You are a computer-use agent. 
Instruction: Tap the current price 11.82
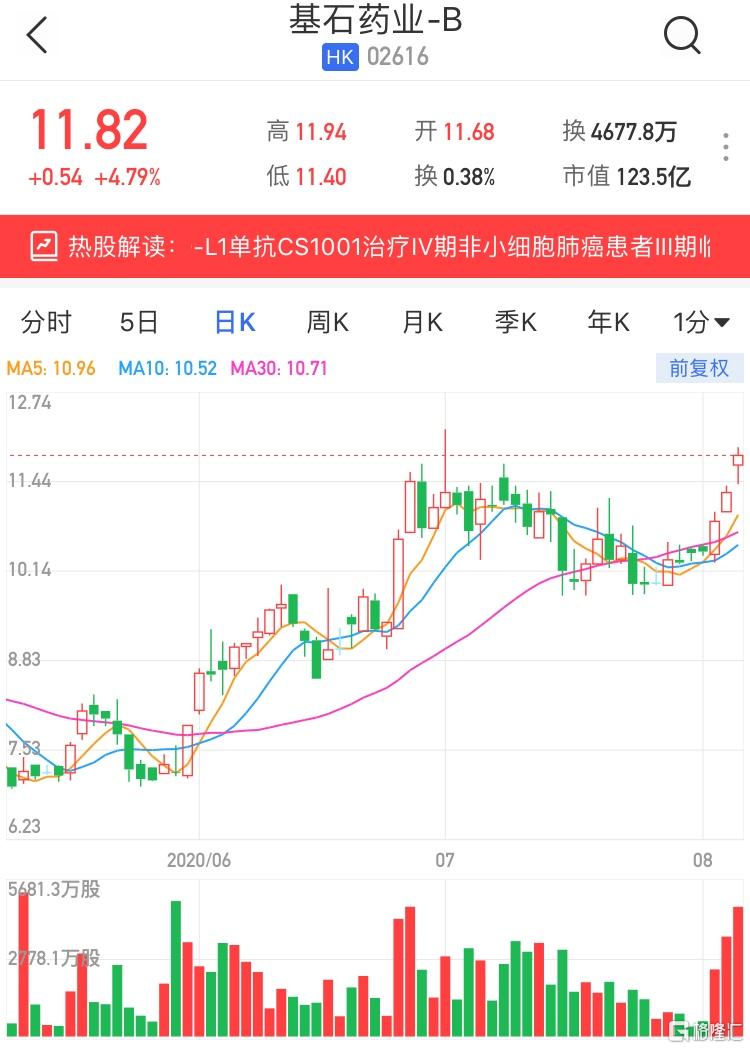89,130
